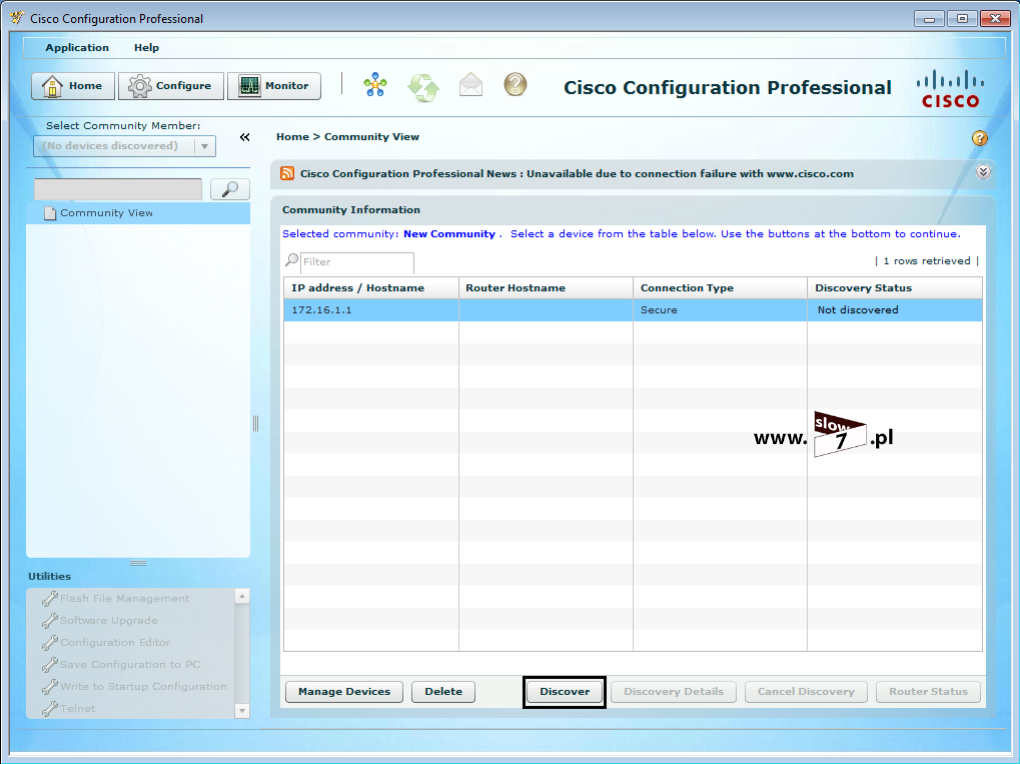Click Utilities list scroll down arrow
The width and height of the screenshot is (1020, 764).
242,711
